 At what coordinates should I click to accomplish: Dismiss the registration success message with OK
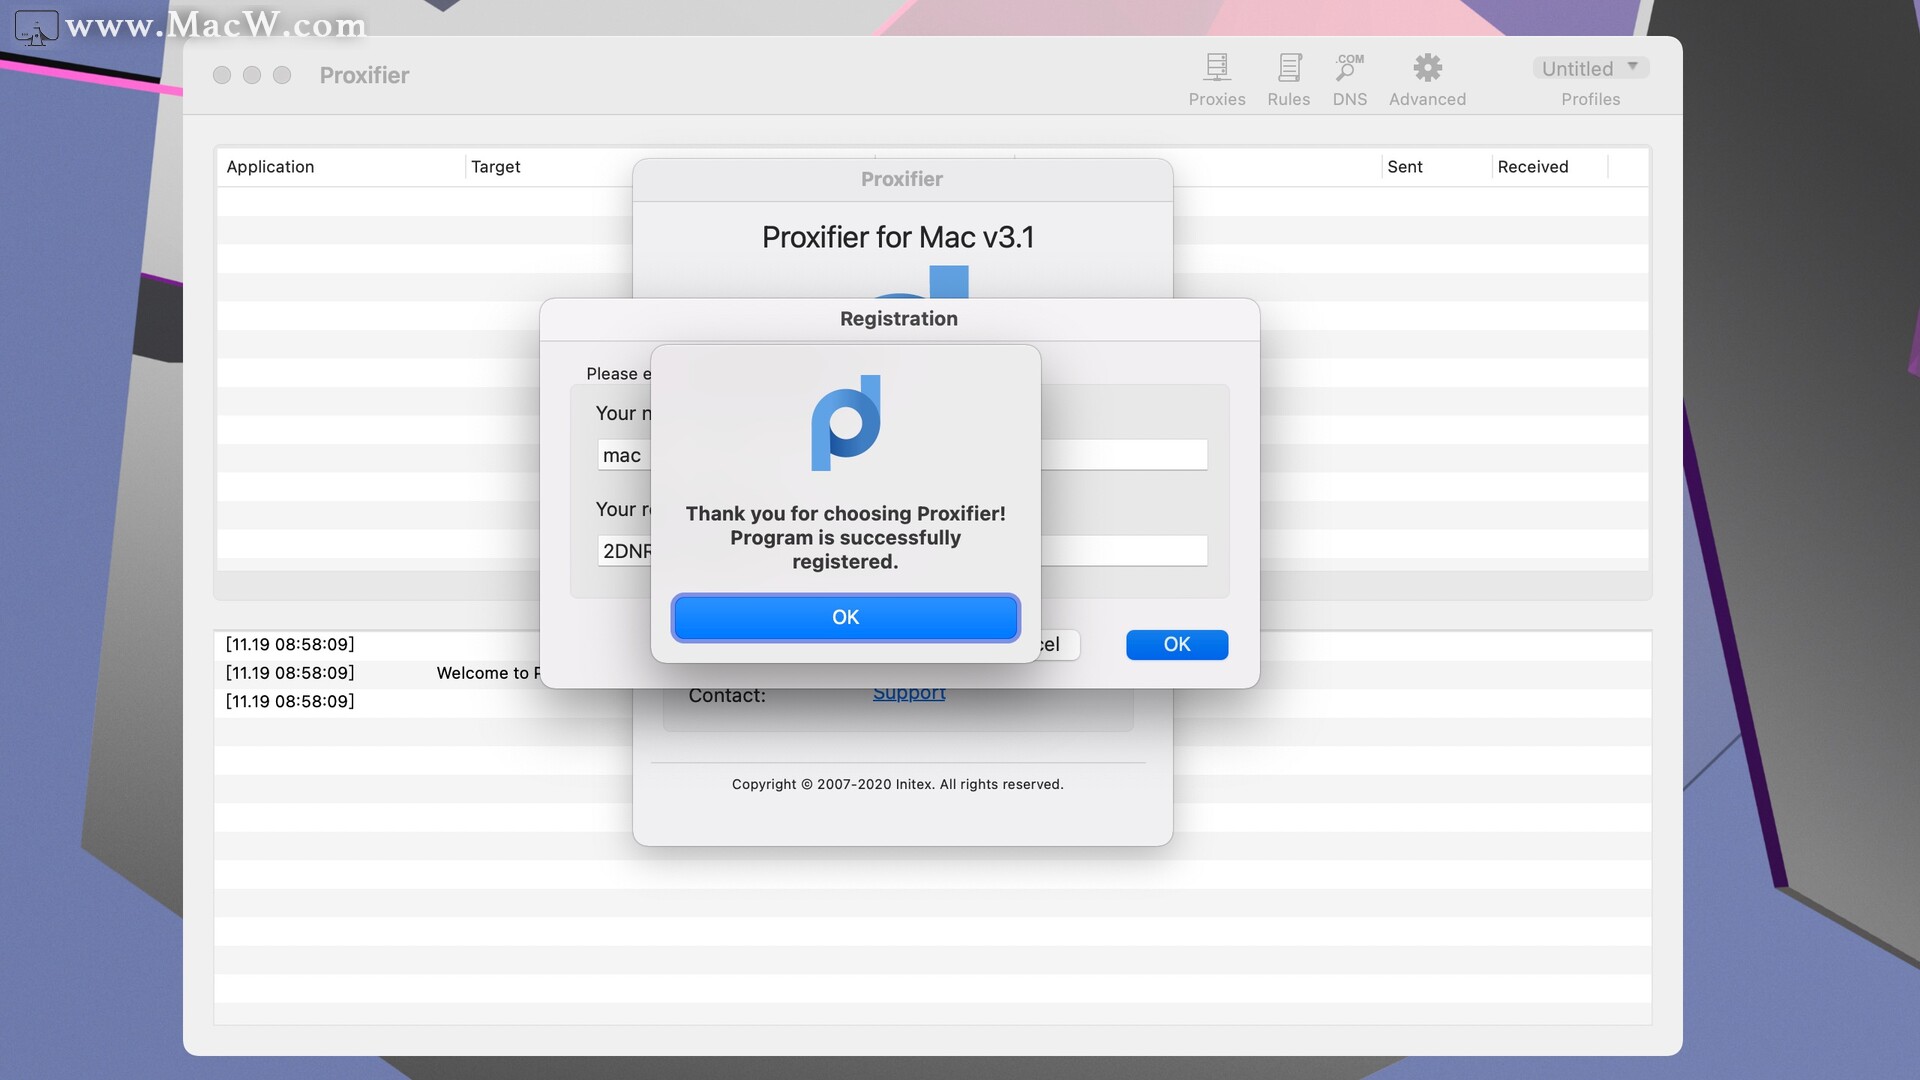click(845, 617)
